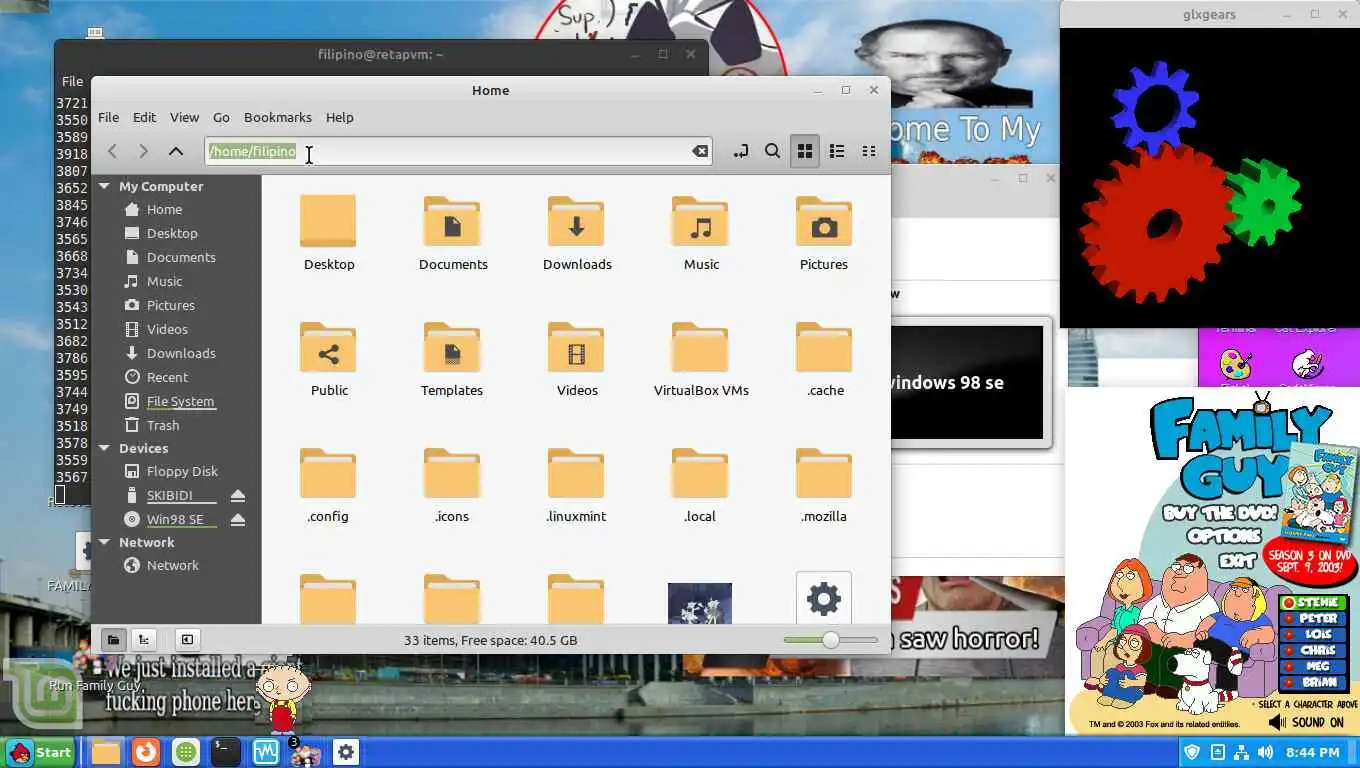The image size is (1360, 768).
Task: Click the /home/filipino location field
Action: click(458, 151)
